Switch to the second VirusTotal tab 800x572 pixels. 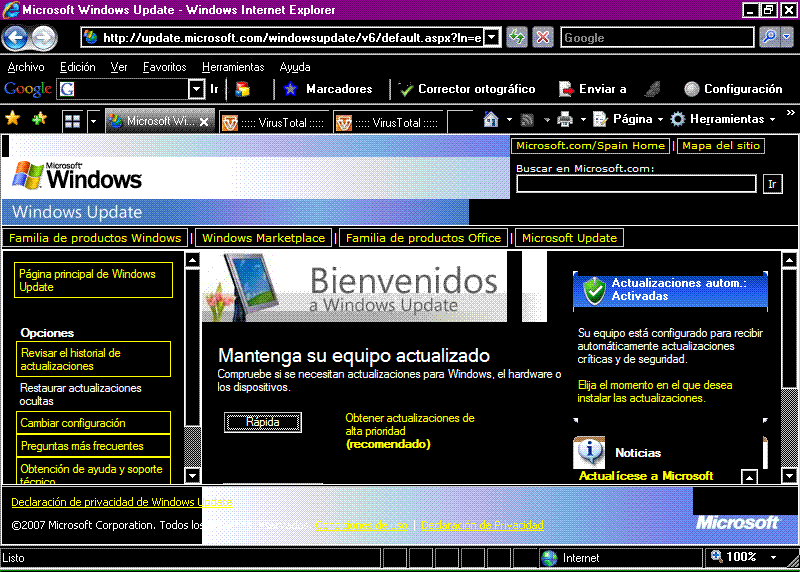point(388,122)
